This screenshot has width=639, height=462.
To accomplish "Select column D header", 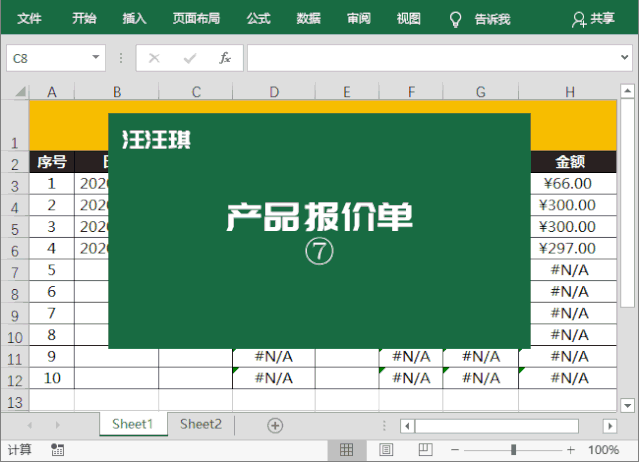I will click(x=274, y=92).
